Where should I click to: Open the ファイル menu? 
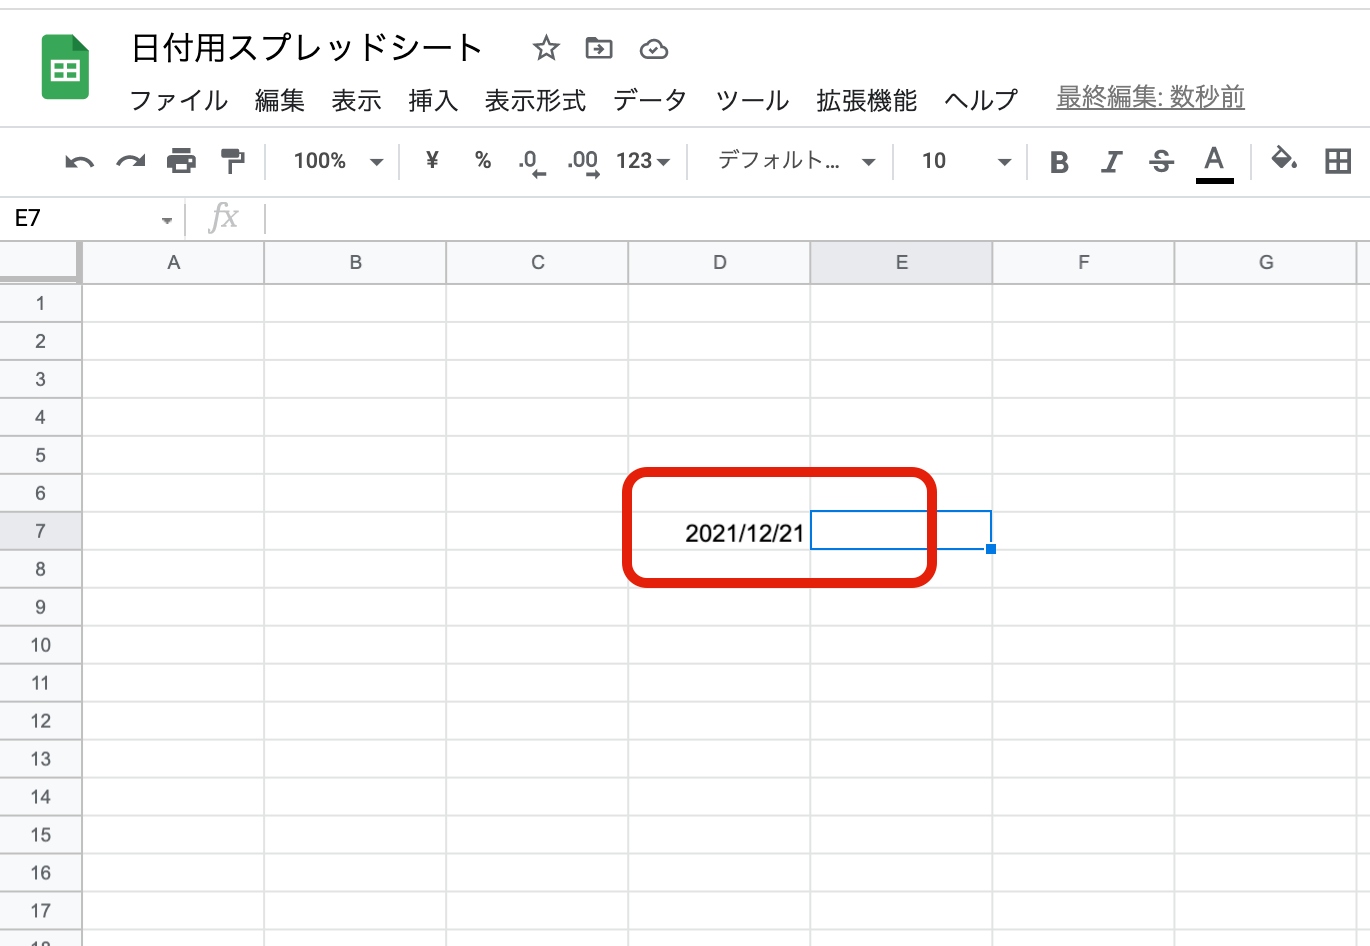[x=179, y=100]
